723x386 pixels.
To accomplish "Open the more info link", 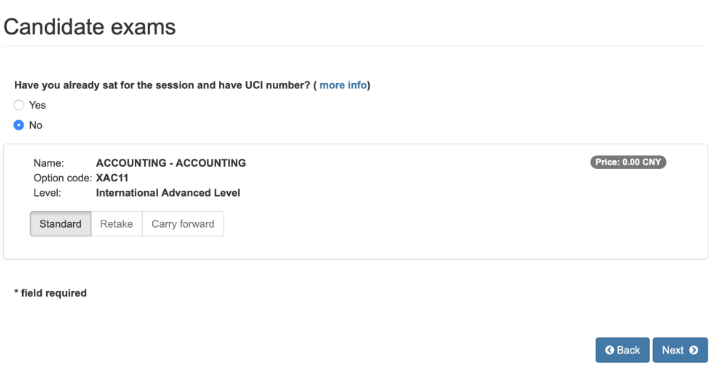I will click(x=343, y=85).
